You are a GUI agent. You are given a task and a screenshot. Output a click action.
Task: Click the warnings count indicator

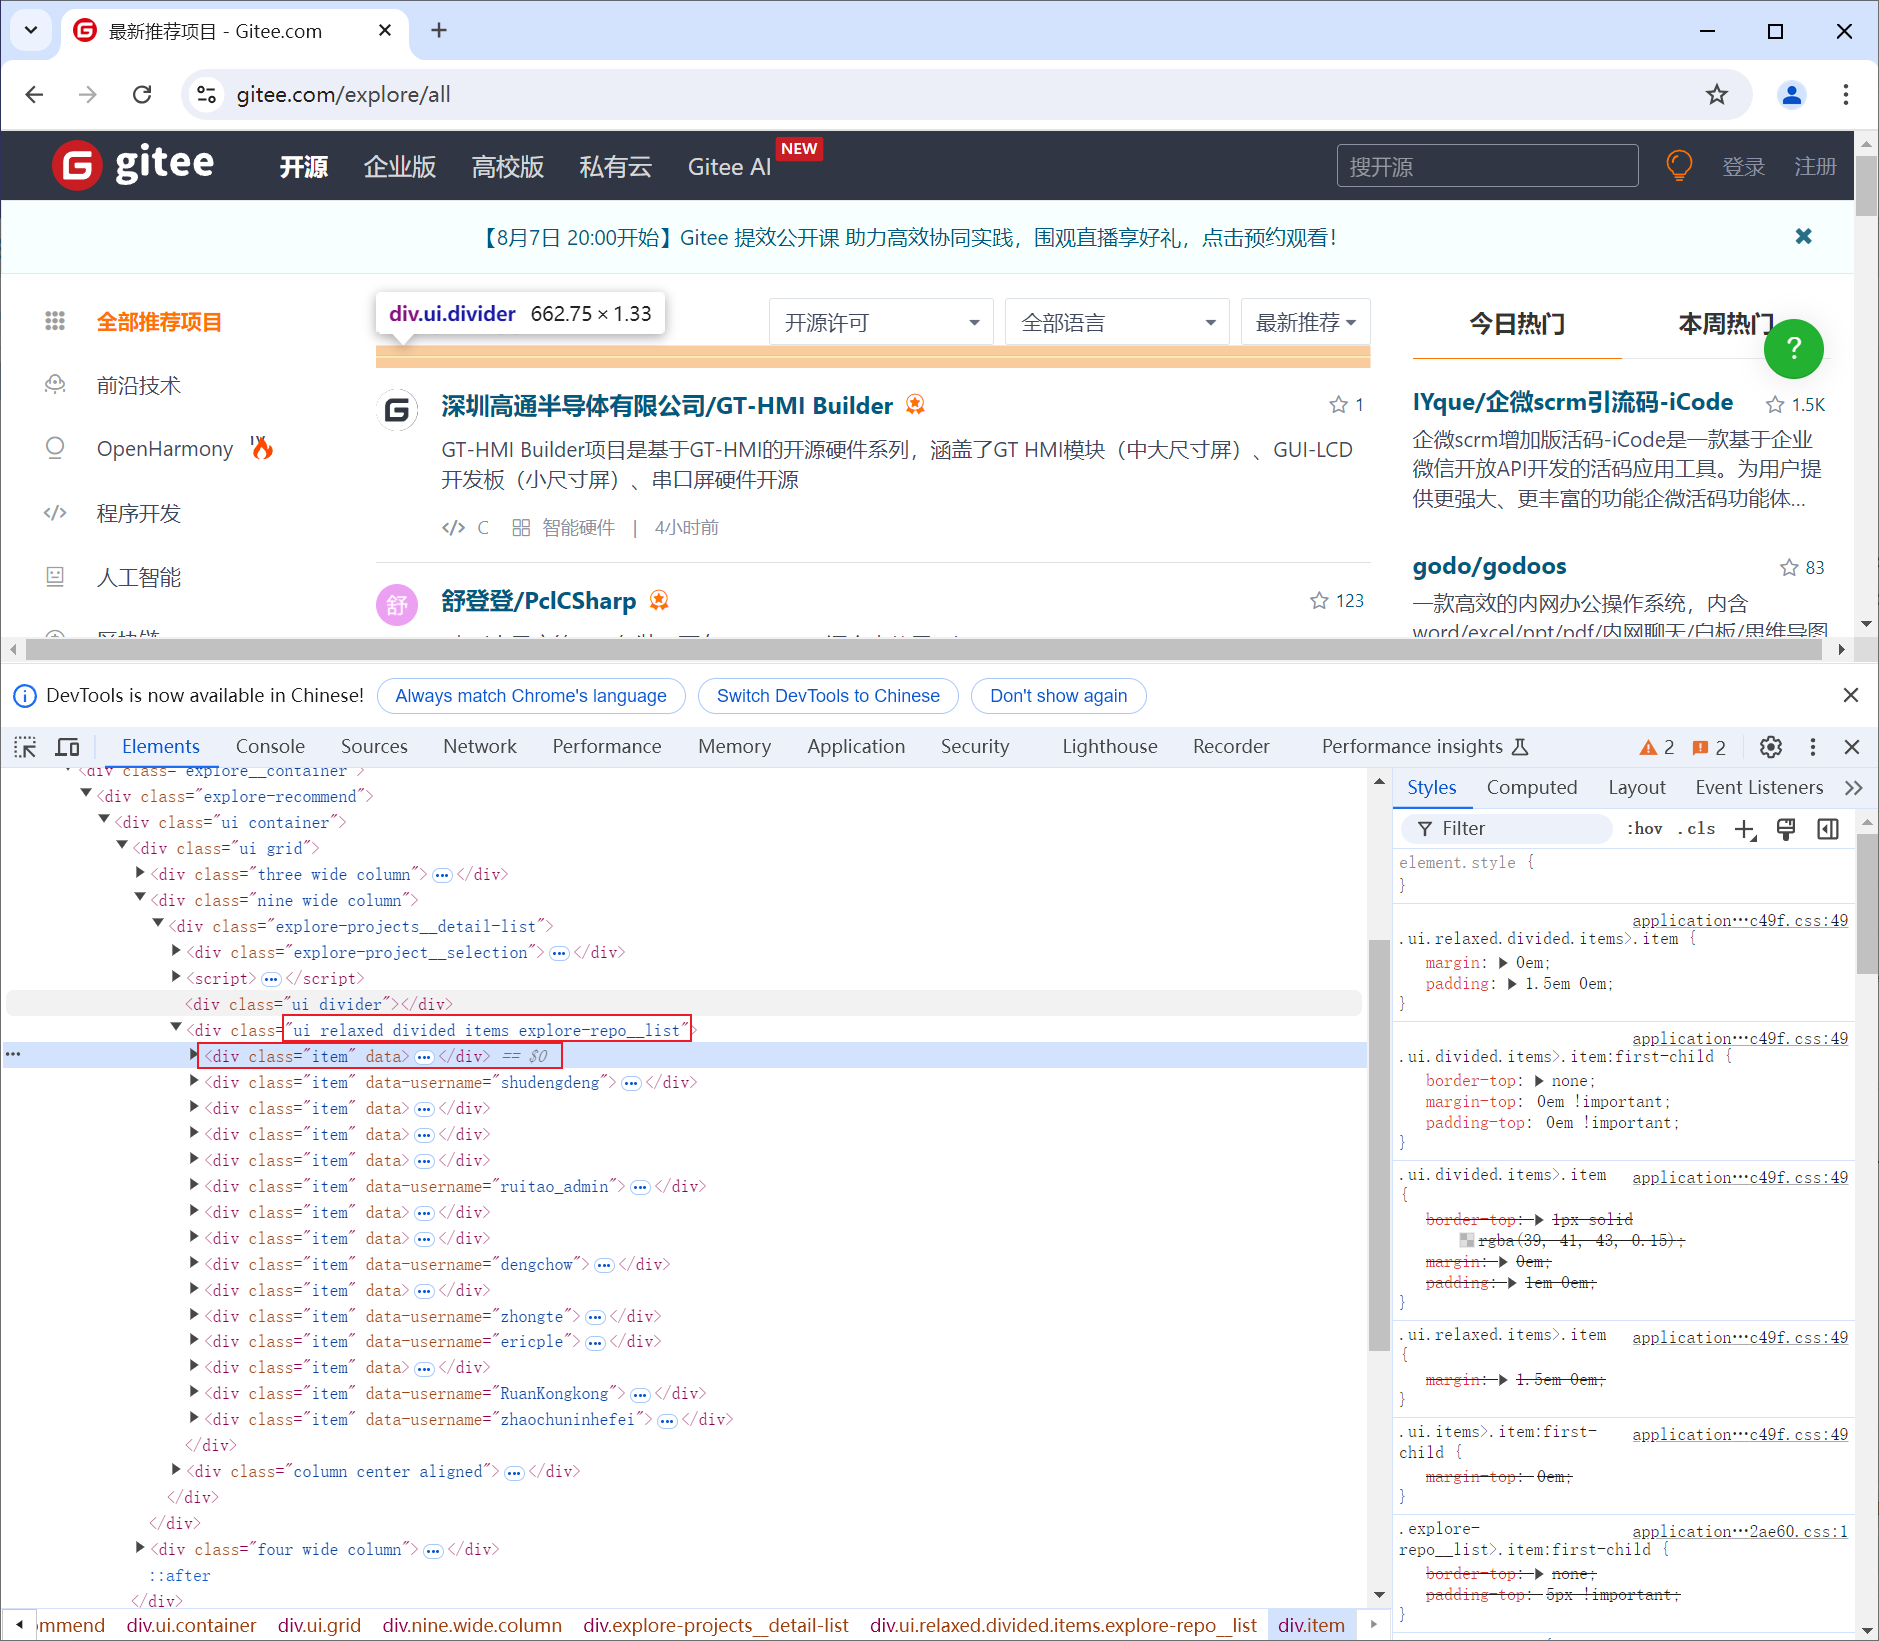(x=1657, y=747)
